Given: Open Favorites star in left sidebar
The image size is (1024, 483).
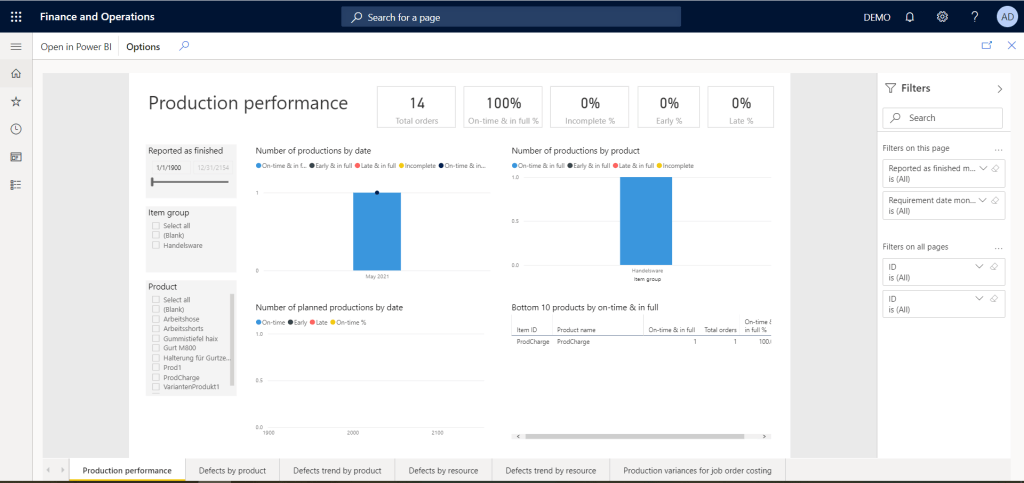Looking at the screenshot, I should pos(16,101).
